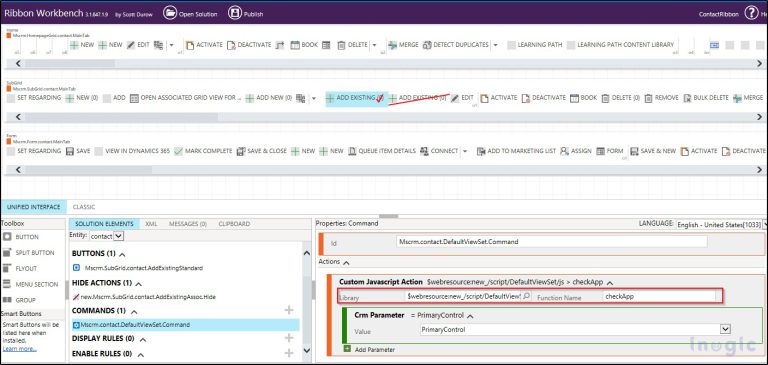768x365 pixels.
Task: Click the Publish save icon
Action: (235, 13)
